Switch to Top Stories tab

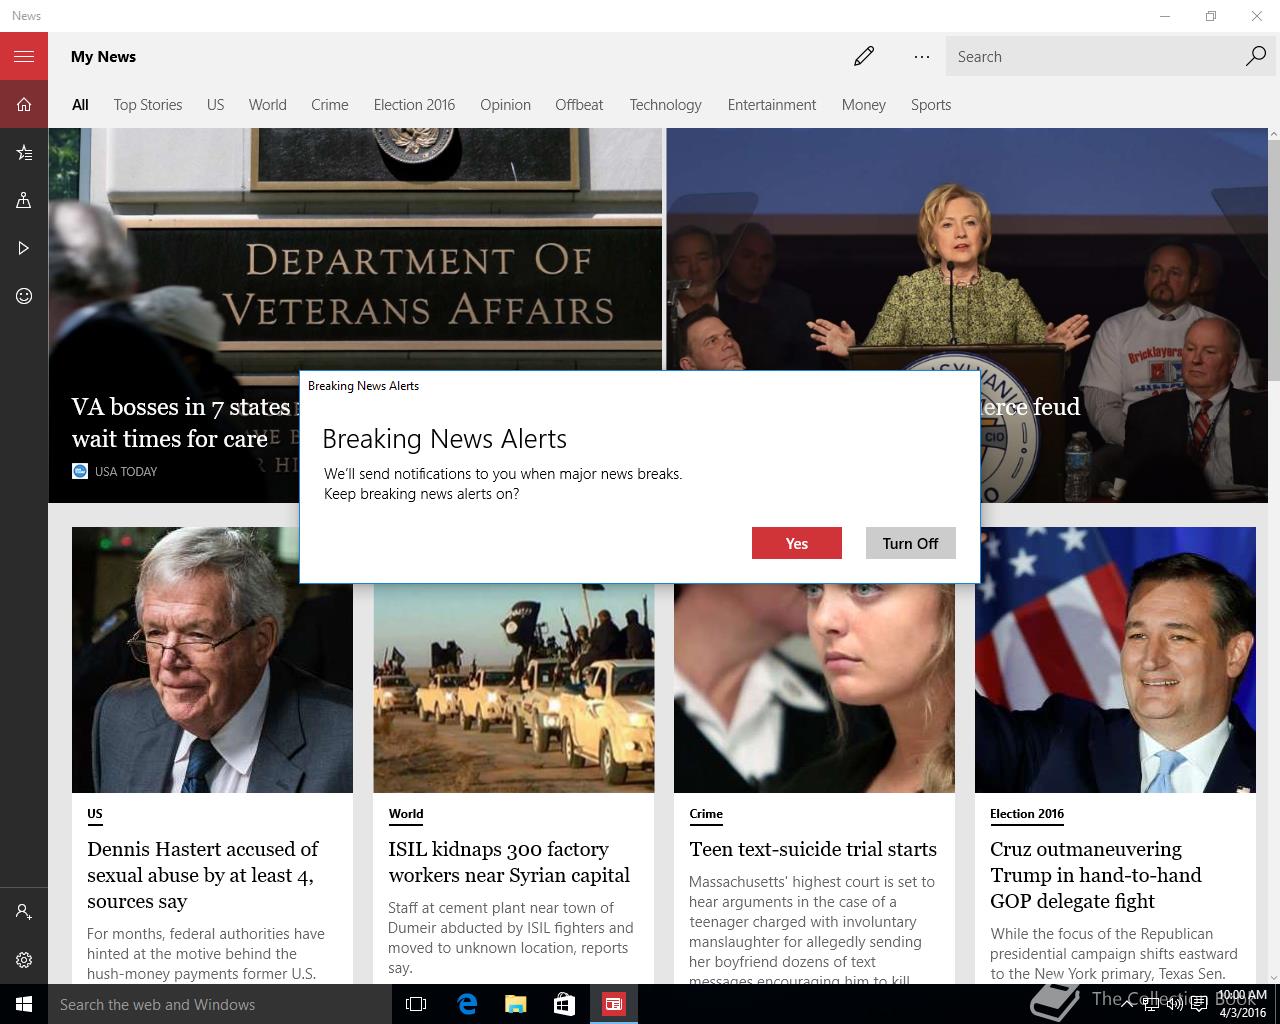point(148,104)
